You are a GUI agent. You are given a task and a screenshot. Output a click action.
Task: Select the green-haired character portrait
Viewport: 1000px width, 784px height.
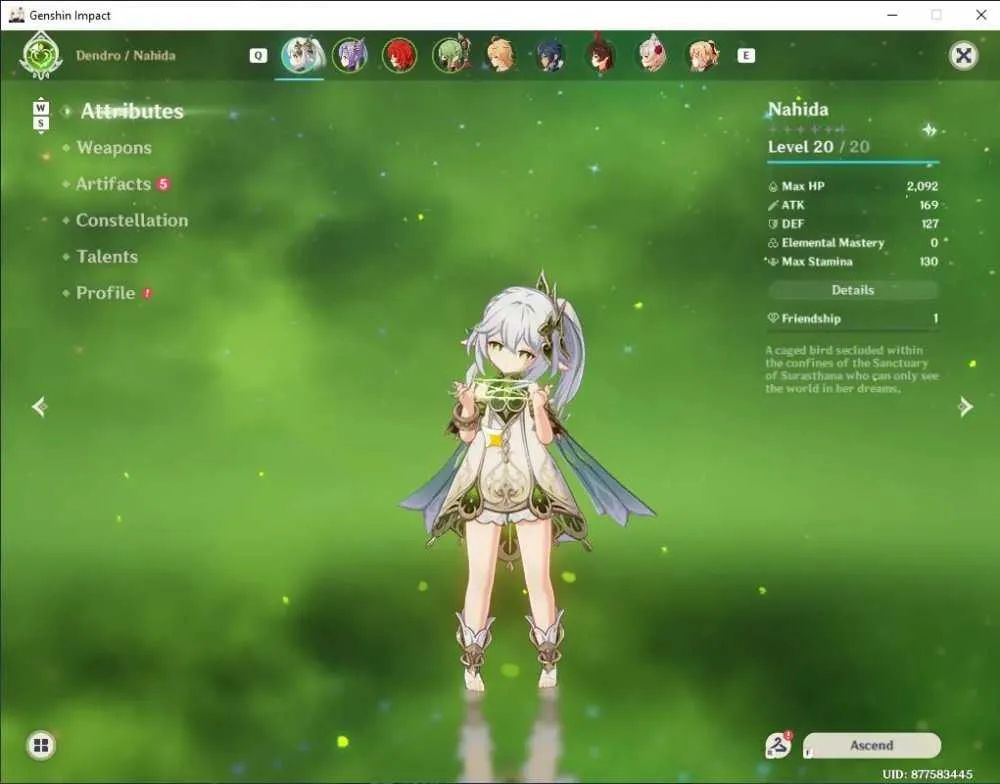pos(452,55)
